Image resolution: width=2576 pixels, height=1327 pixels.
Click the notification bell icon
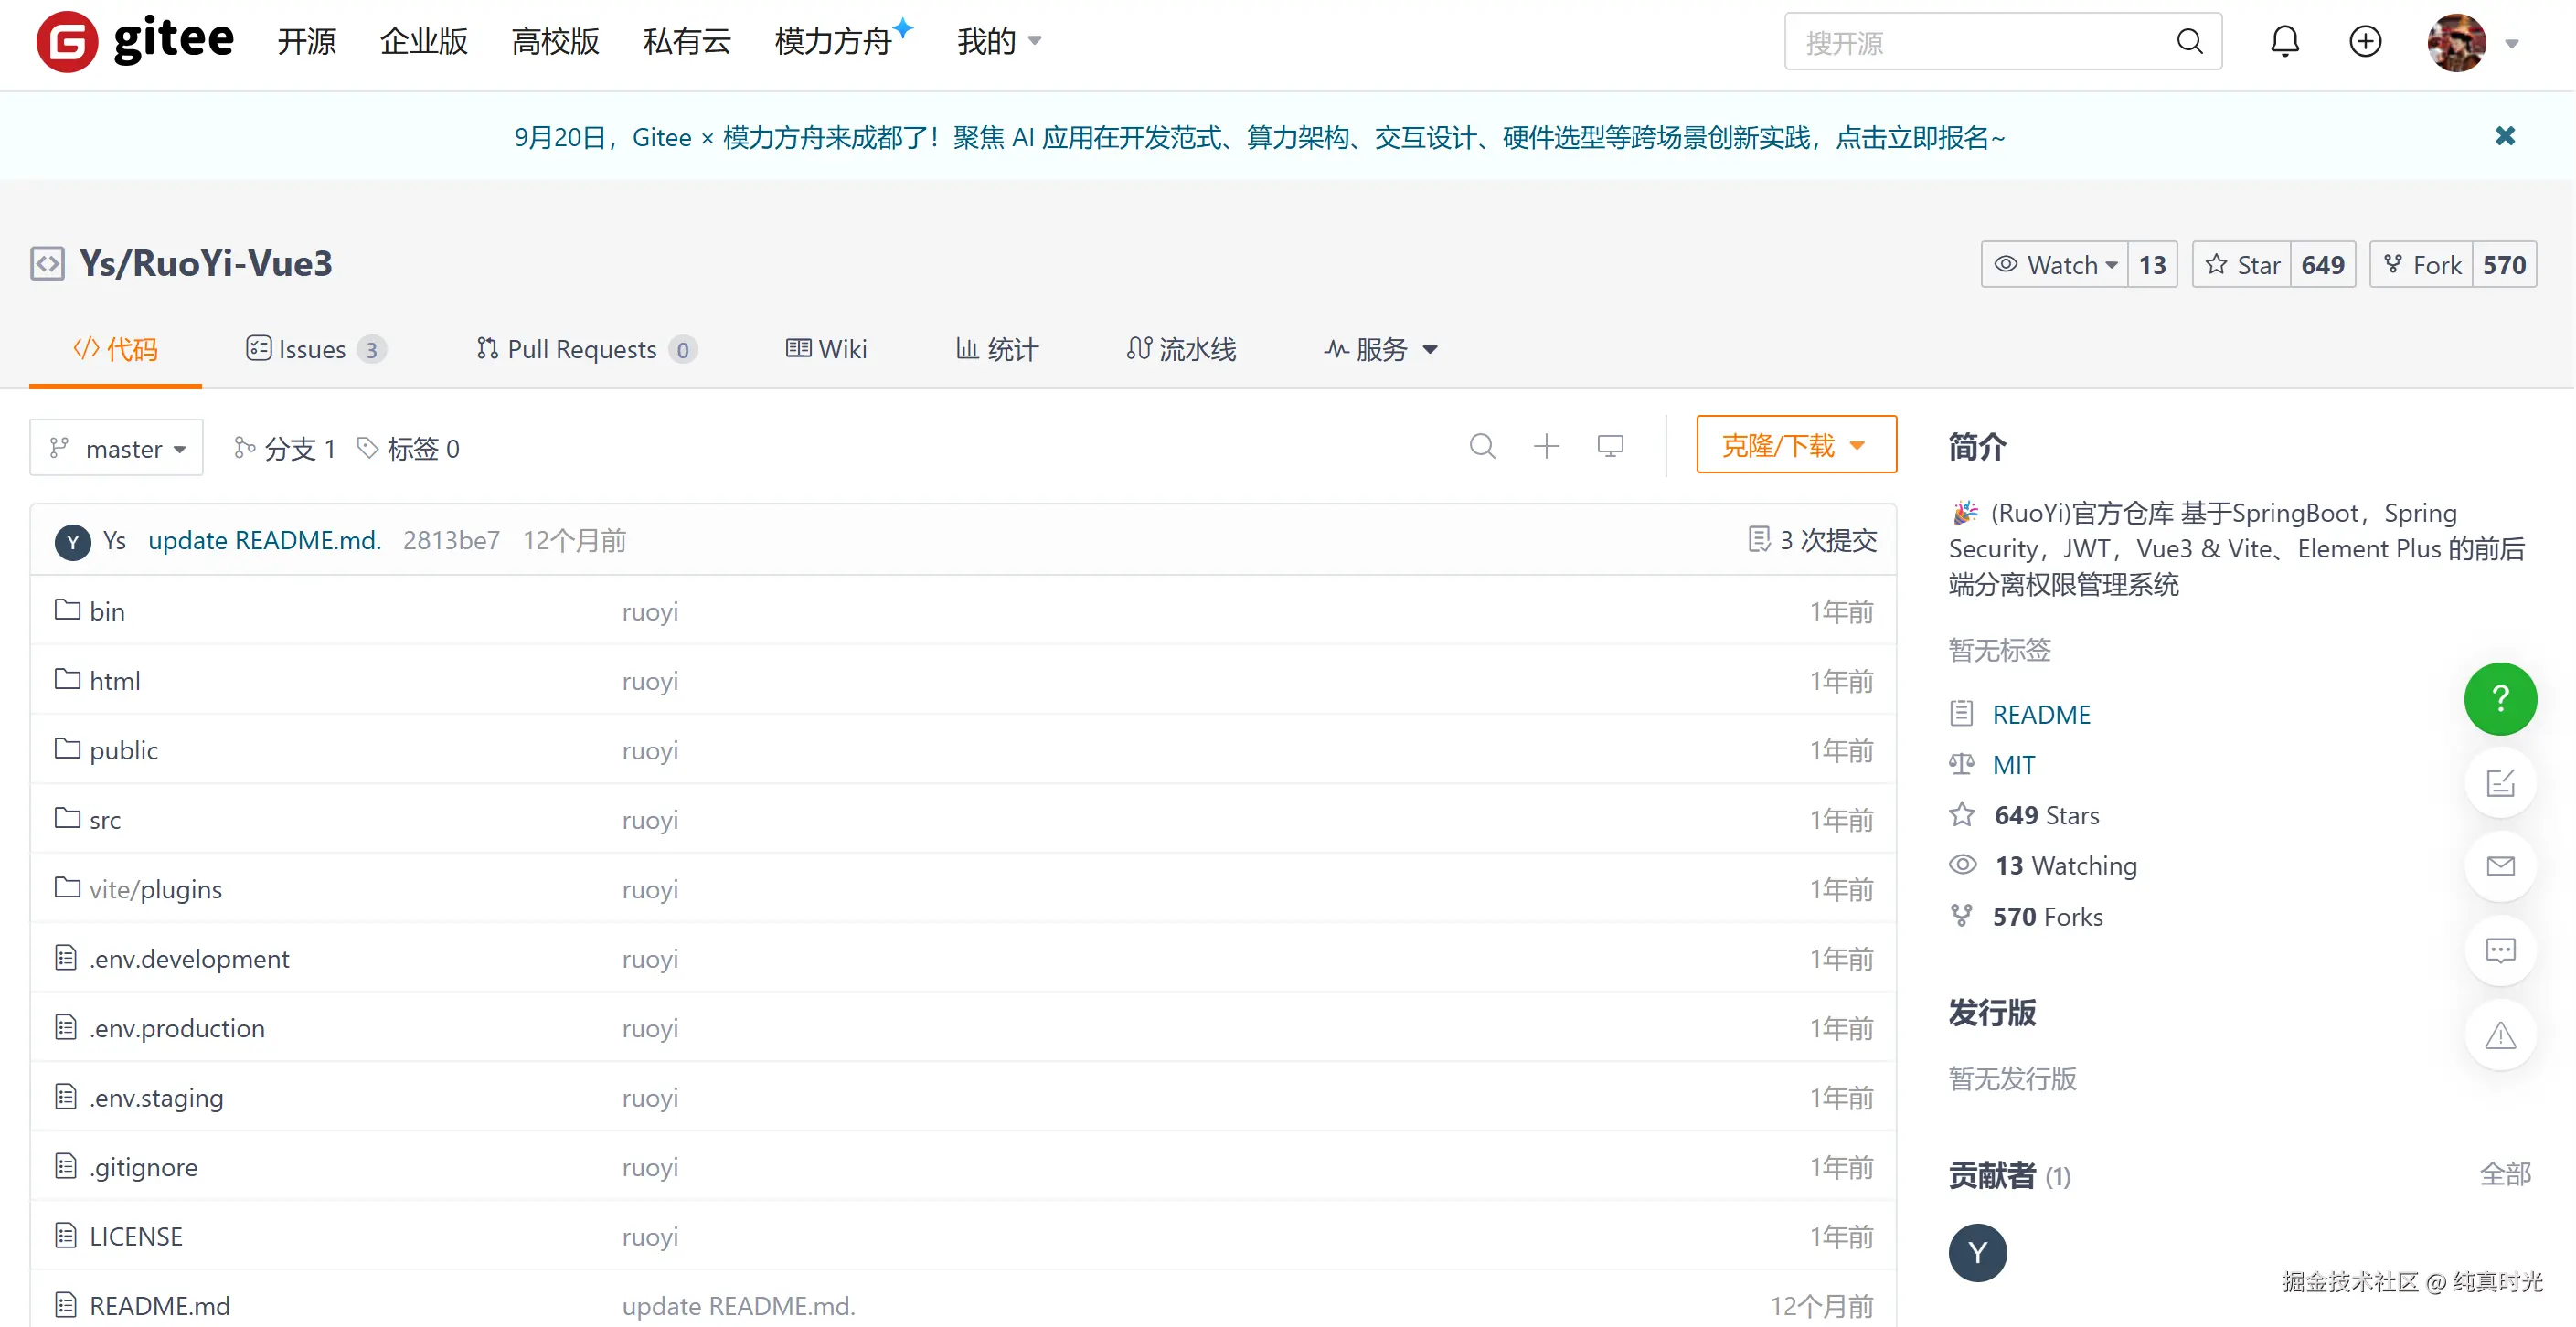click(x=2284, y=41)
